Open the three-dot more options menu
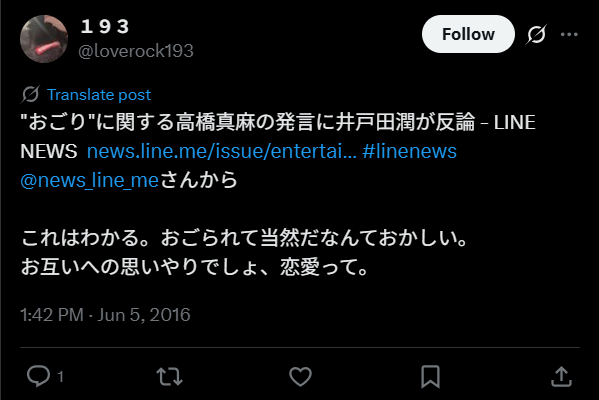The width and height of the screenshot is (599, 400). pyautogui.click(x=569, y=34)
